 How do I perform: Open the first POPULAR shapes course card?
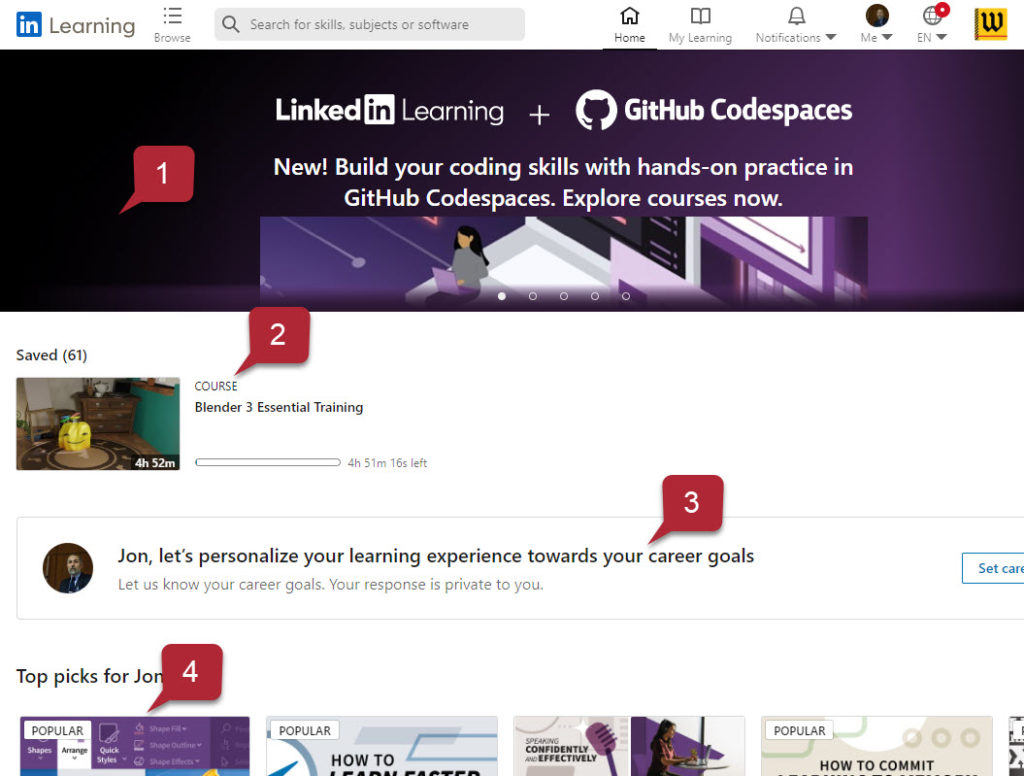coord(135,746)
